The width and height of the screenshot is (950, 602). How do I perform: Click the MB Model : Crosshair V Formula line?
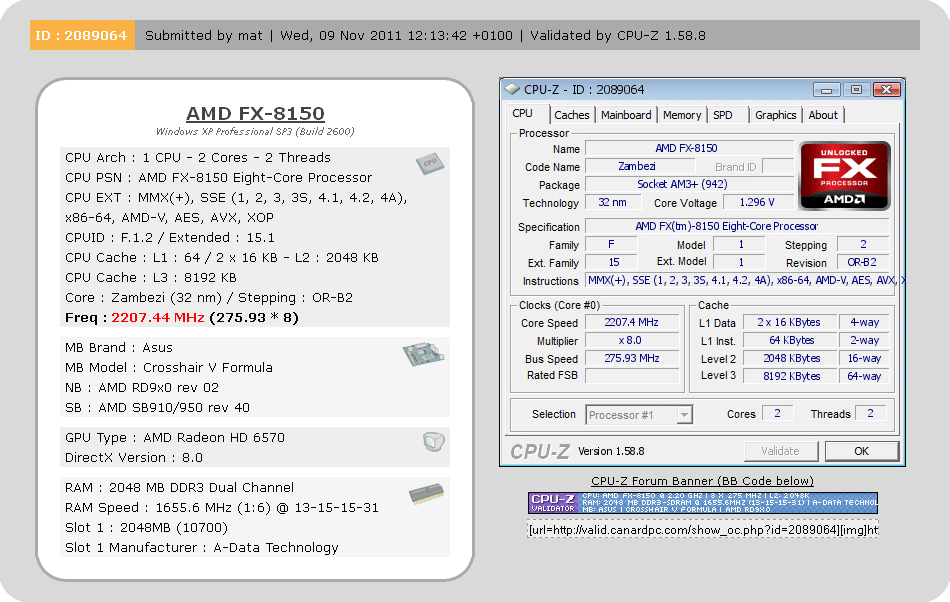click(169, 368)
